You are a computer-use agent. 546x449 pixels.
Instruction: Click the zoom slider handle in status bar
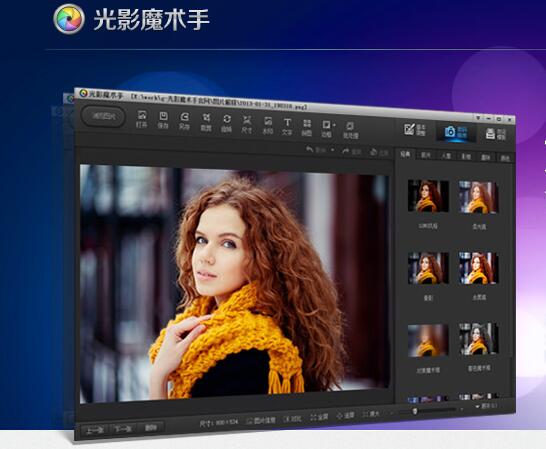coord(415,411)
